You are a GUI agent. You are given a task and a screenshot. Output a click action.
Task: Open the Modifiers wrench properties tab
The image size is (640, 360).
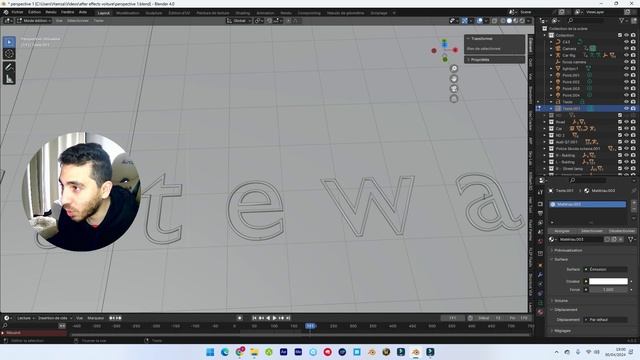tap(540, 275)
